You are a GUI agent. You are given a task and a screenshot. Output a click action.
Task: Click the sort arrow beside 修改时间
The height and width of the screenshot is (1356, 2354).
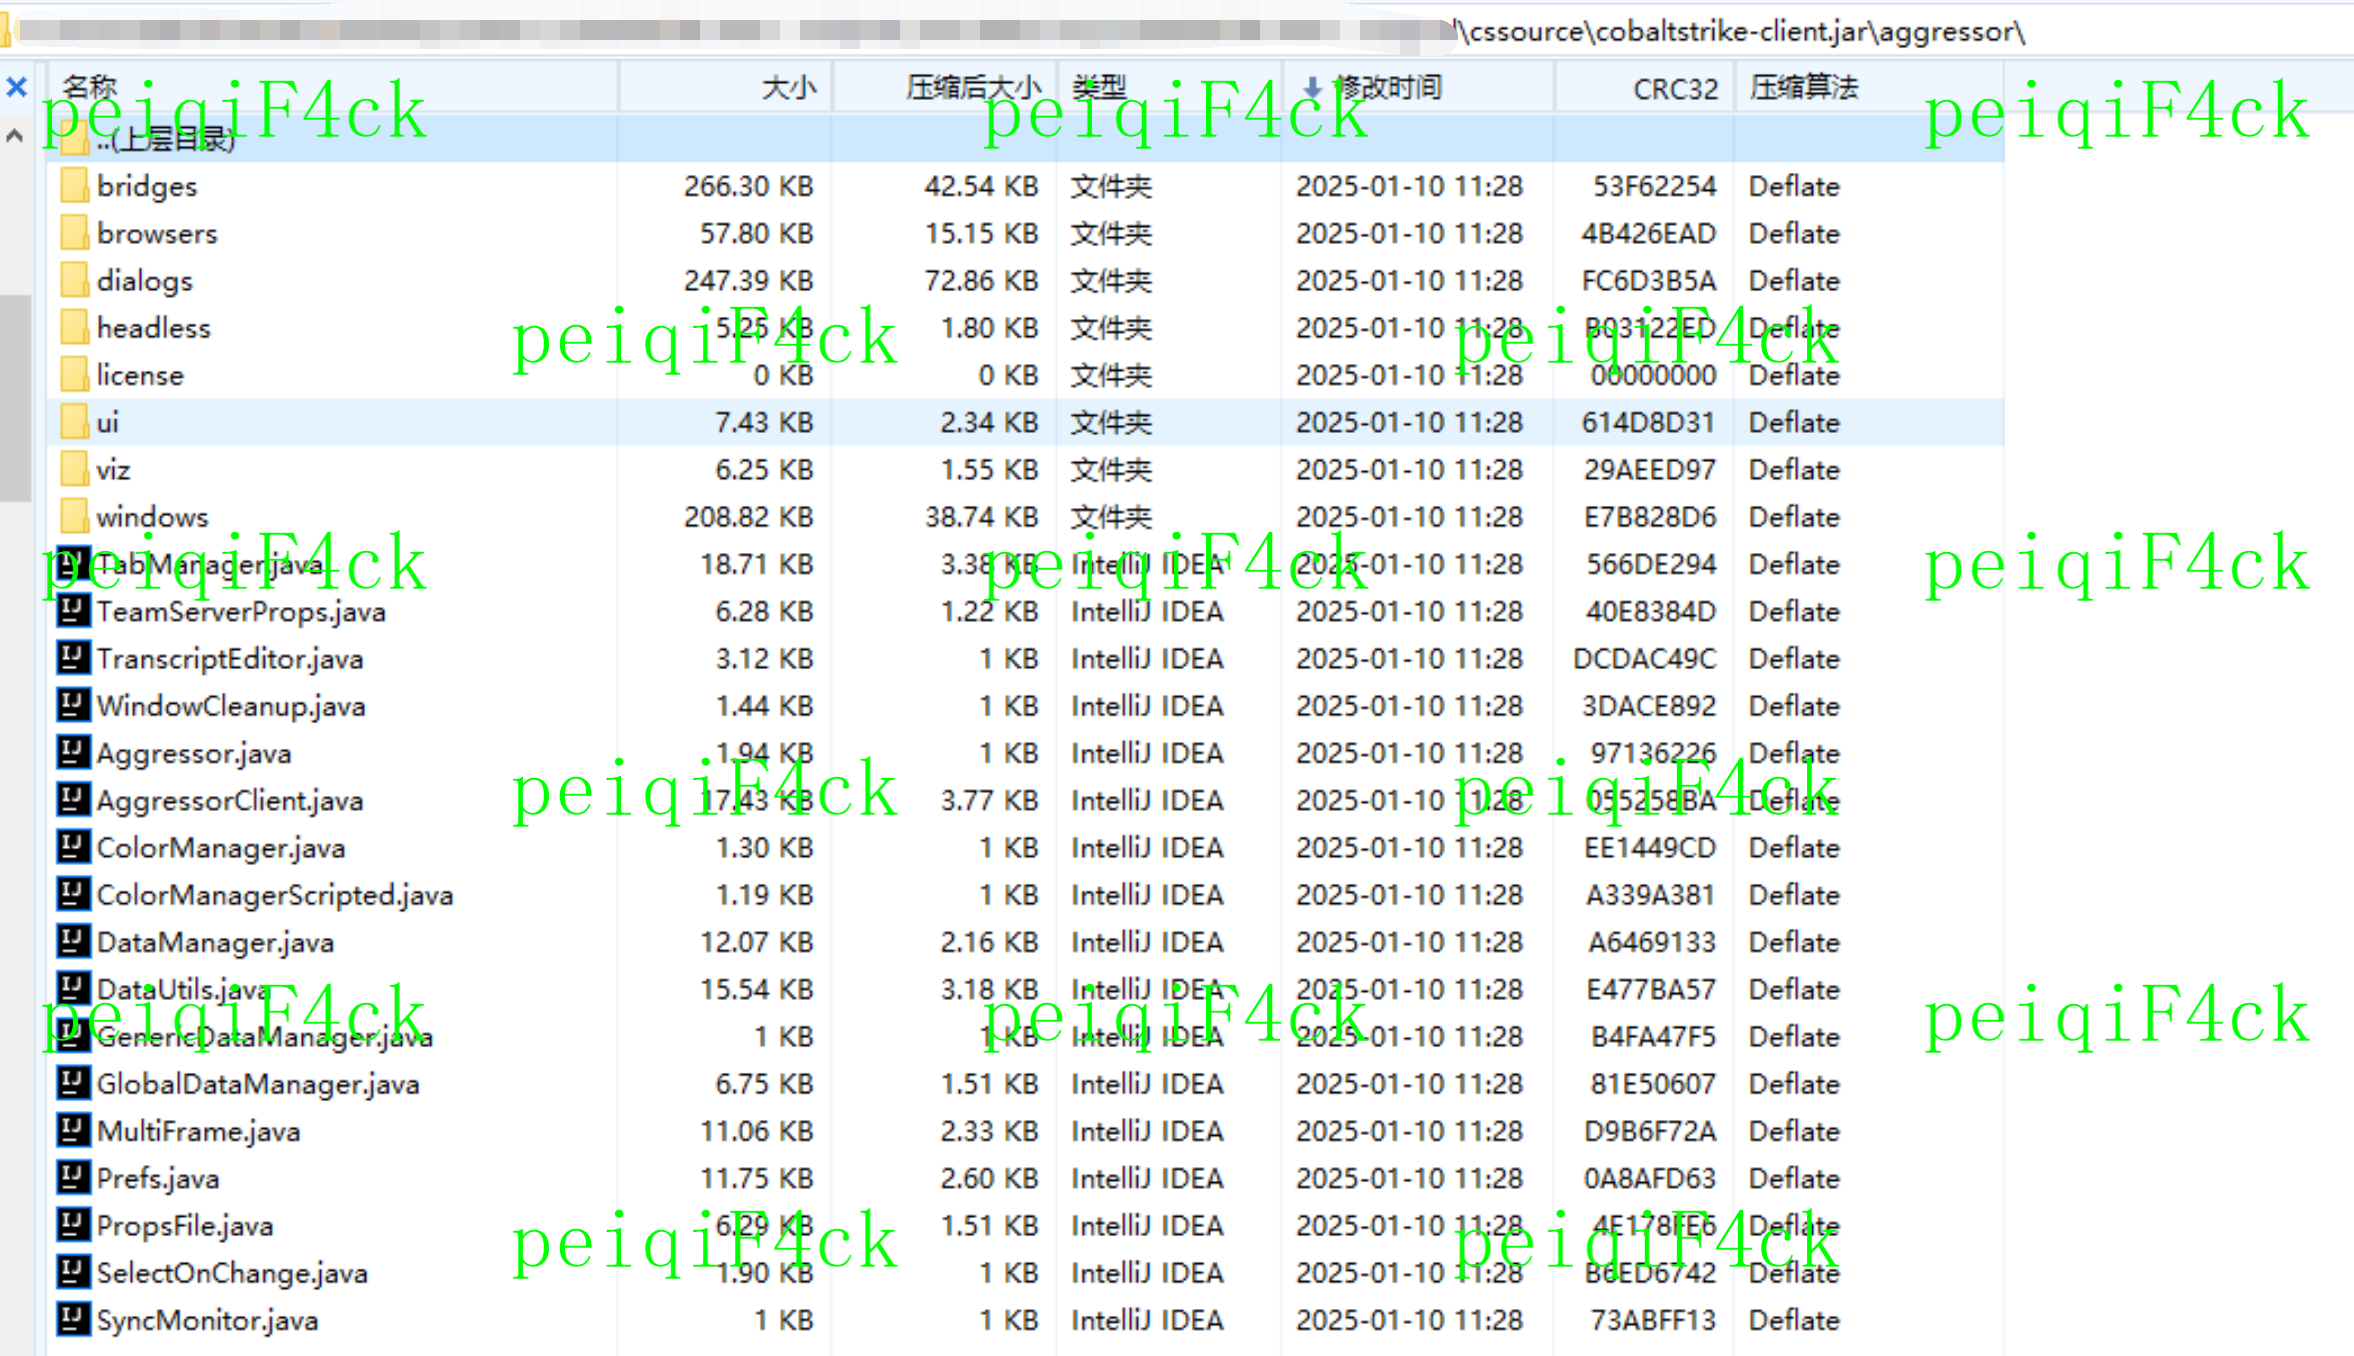[x=1312, y=89]
